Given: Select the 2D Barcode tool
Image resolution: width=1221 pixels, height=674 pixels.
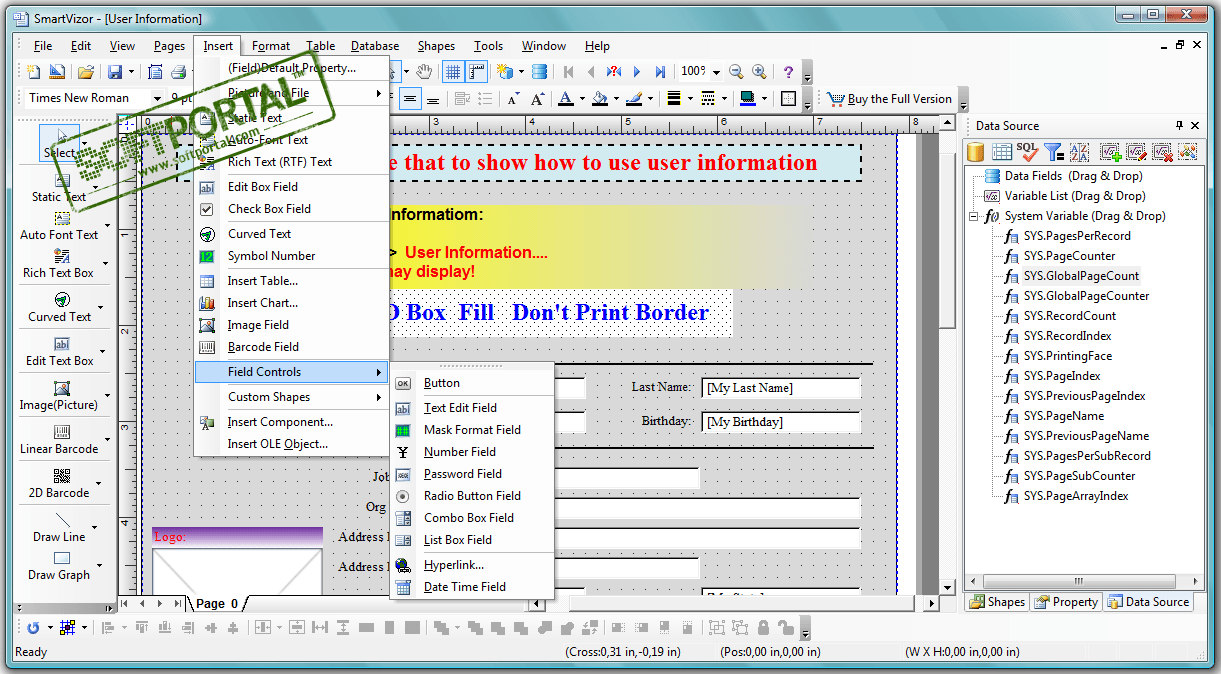Looking at the screenshot, I should point(59,483).
